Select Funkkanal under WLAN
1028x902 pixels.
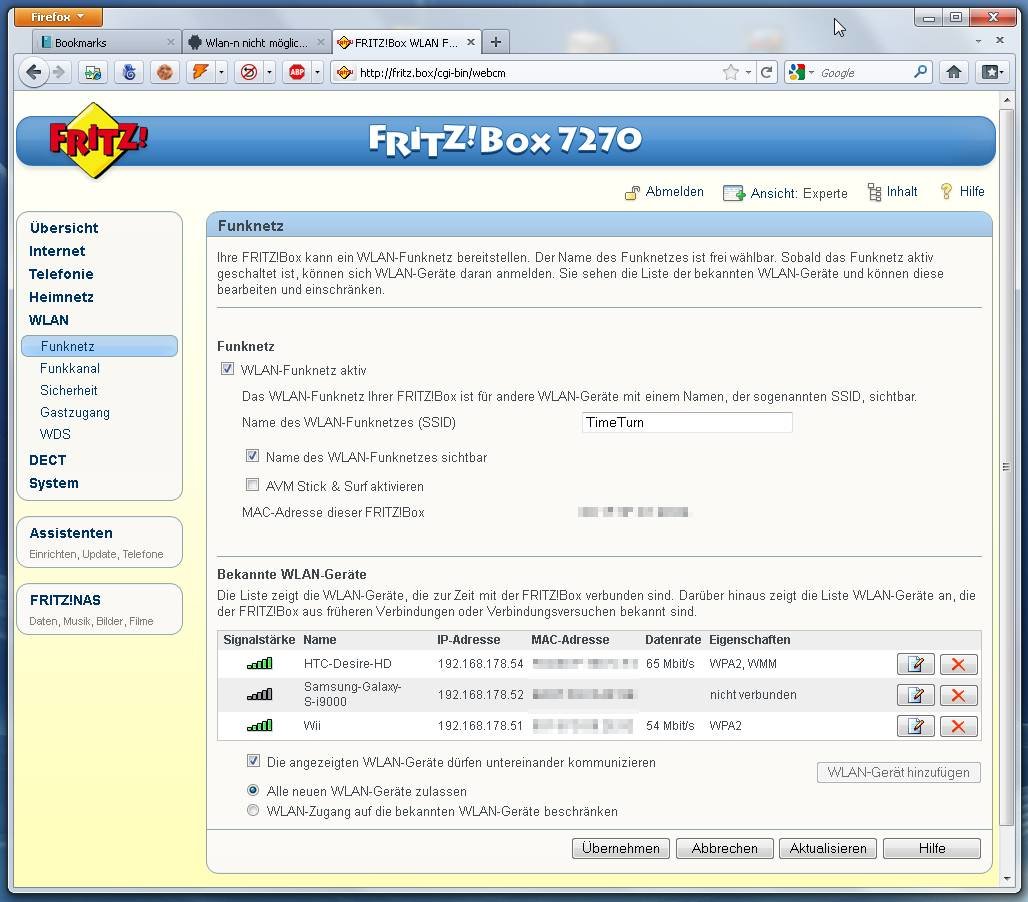69,368
